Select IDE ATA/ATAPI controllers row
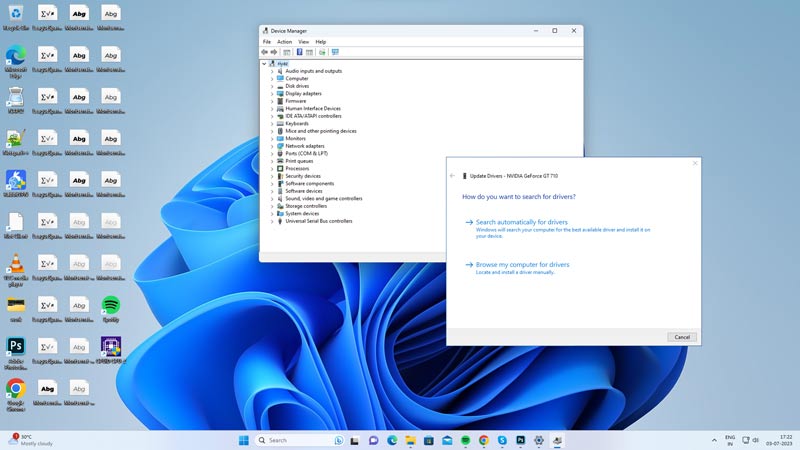Viewport: 800px width, 450px height. [313, 116]
